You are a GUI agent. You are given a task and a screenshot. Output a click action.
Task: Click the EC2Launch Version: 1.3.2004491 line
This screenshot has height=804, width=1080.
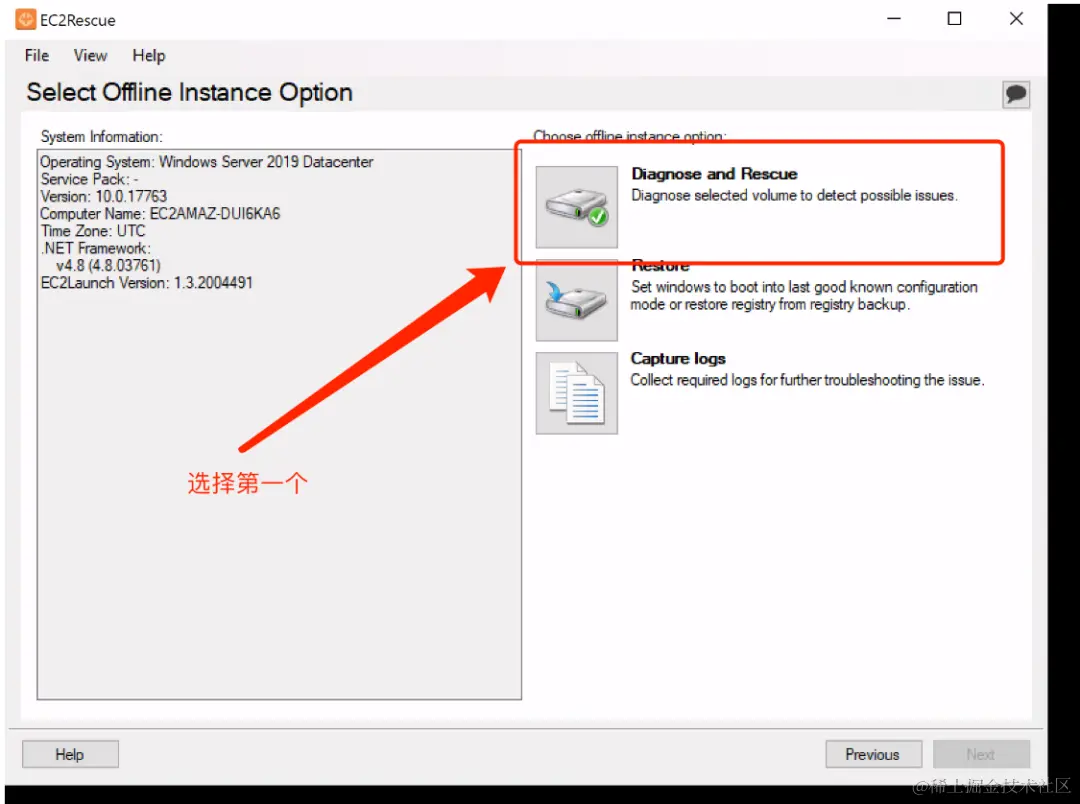147,282
